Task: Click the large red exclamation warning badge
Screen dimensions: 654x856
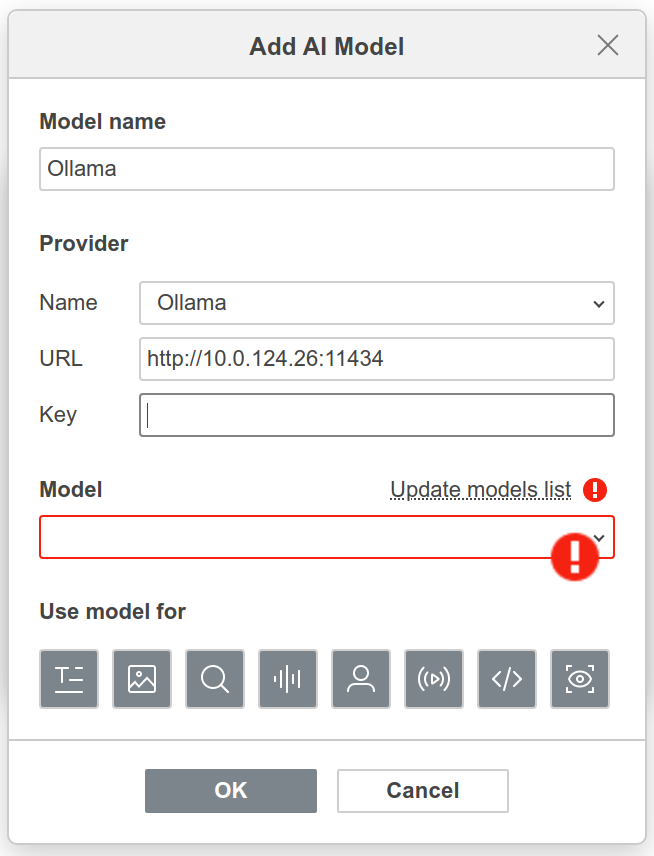Action: [x=574, y=557]
